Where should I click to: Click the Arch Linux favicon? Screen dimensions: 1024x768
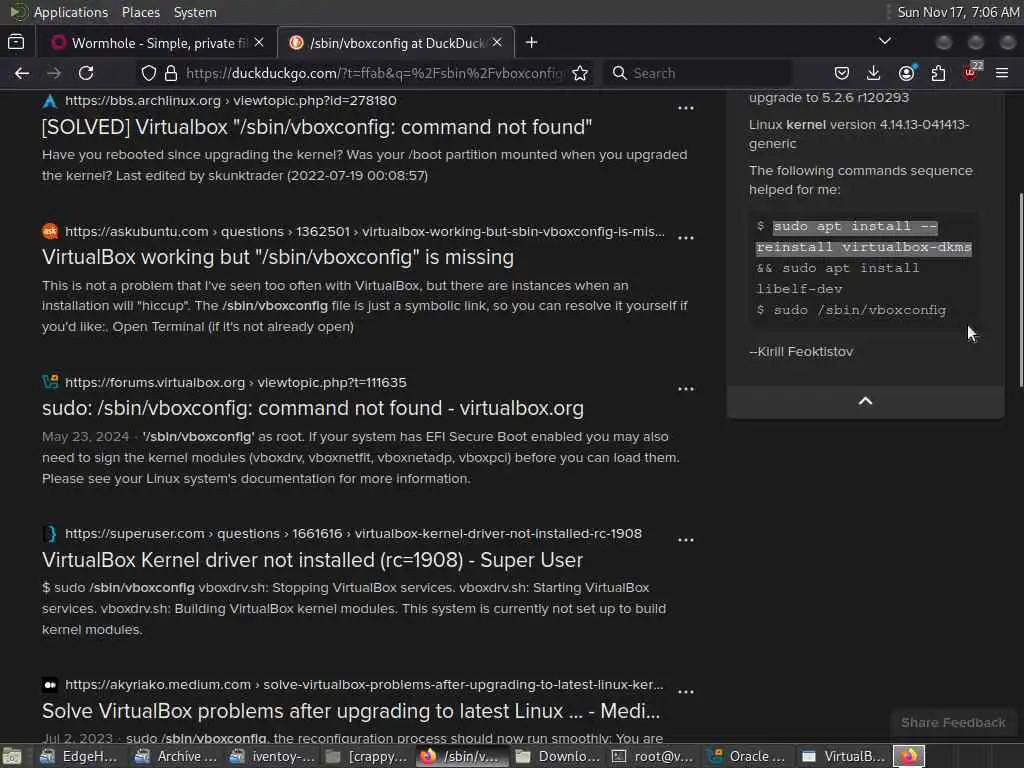point(50,101)
